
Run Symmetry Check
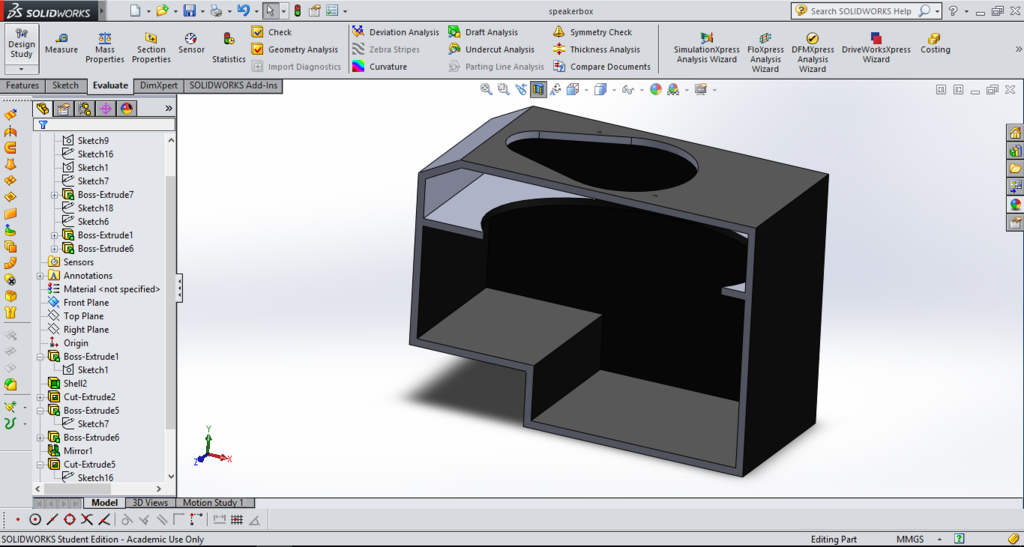click(593, 32)
